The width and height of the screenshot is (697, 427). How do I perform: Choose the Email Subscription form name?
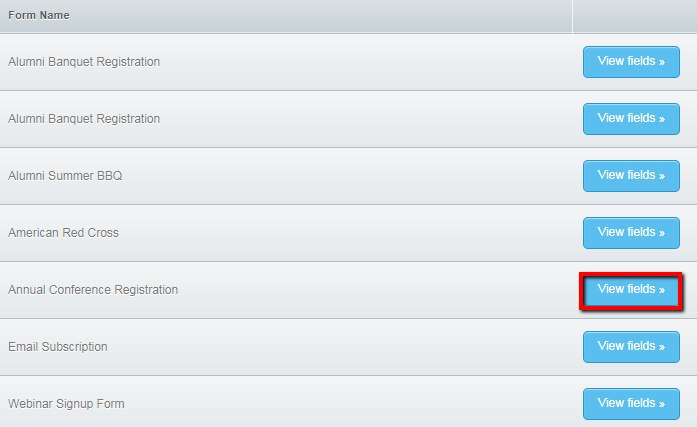click(x=58, y=347)
